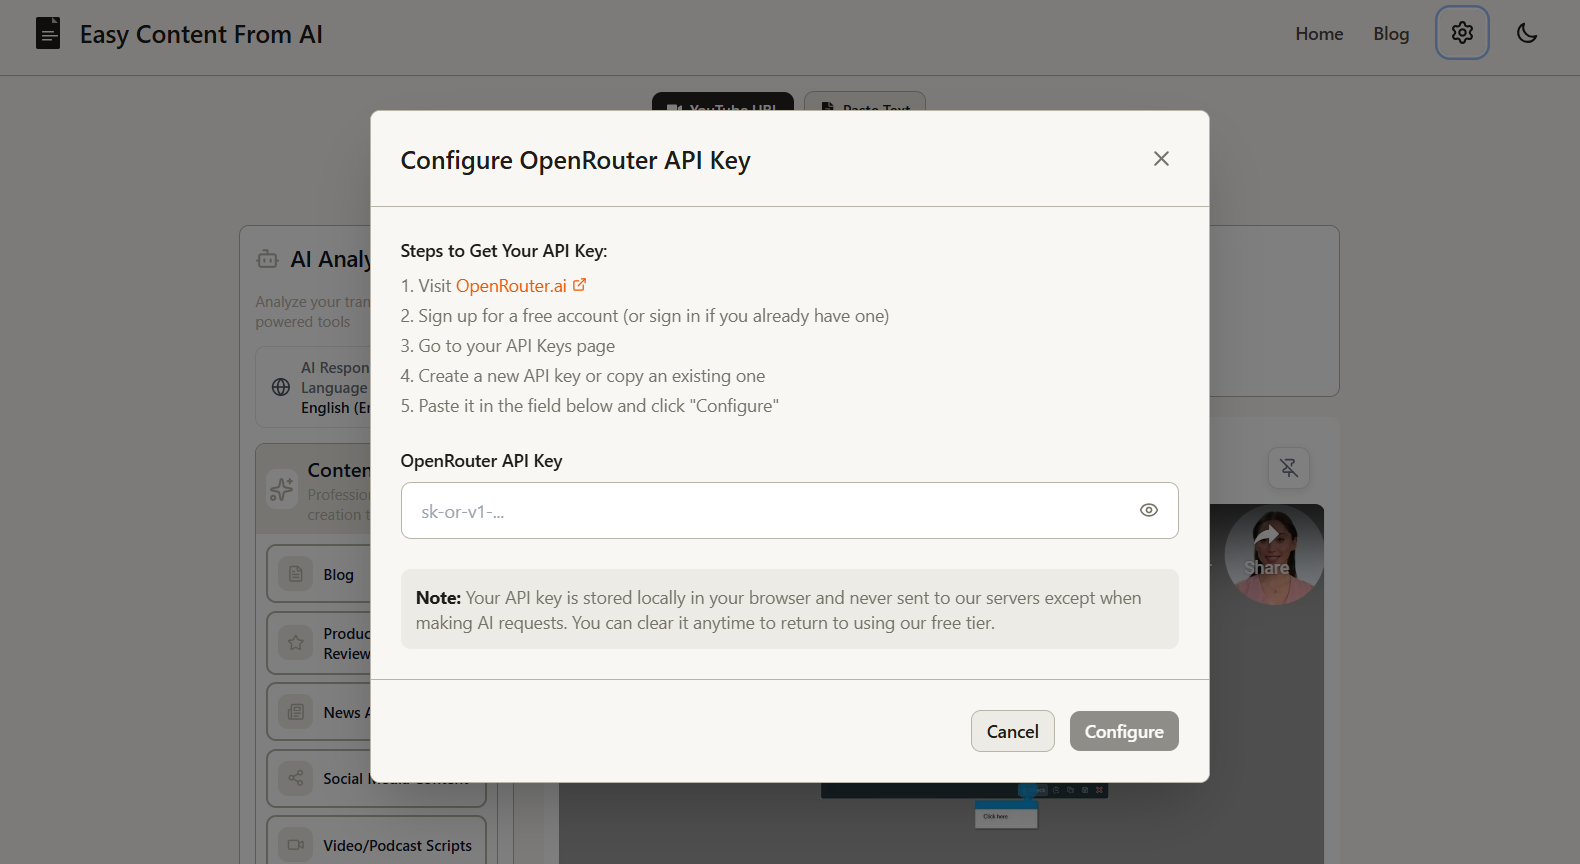This screenshot has height=864, width=1580.
Task: Close the Configure OpenRouter API Key dialog
Action: tap(1161, 159)
